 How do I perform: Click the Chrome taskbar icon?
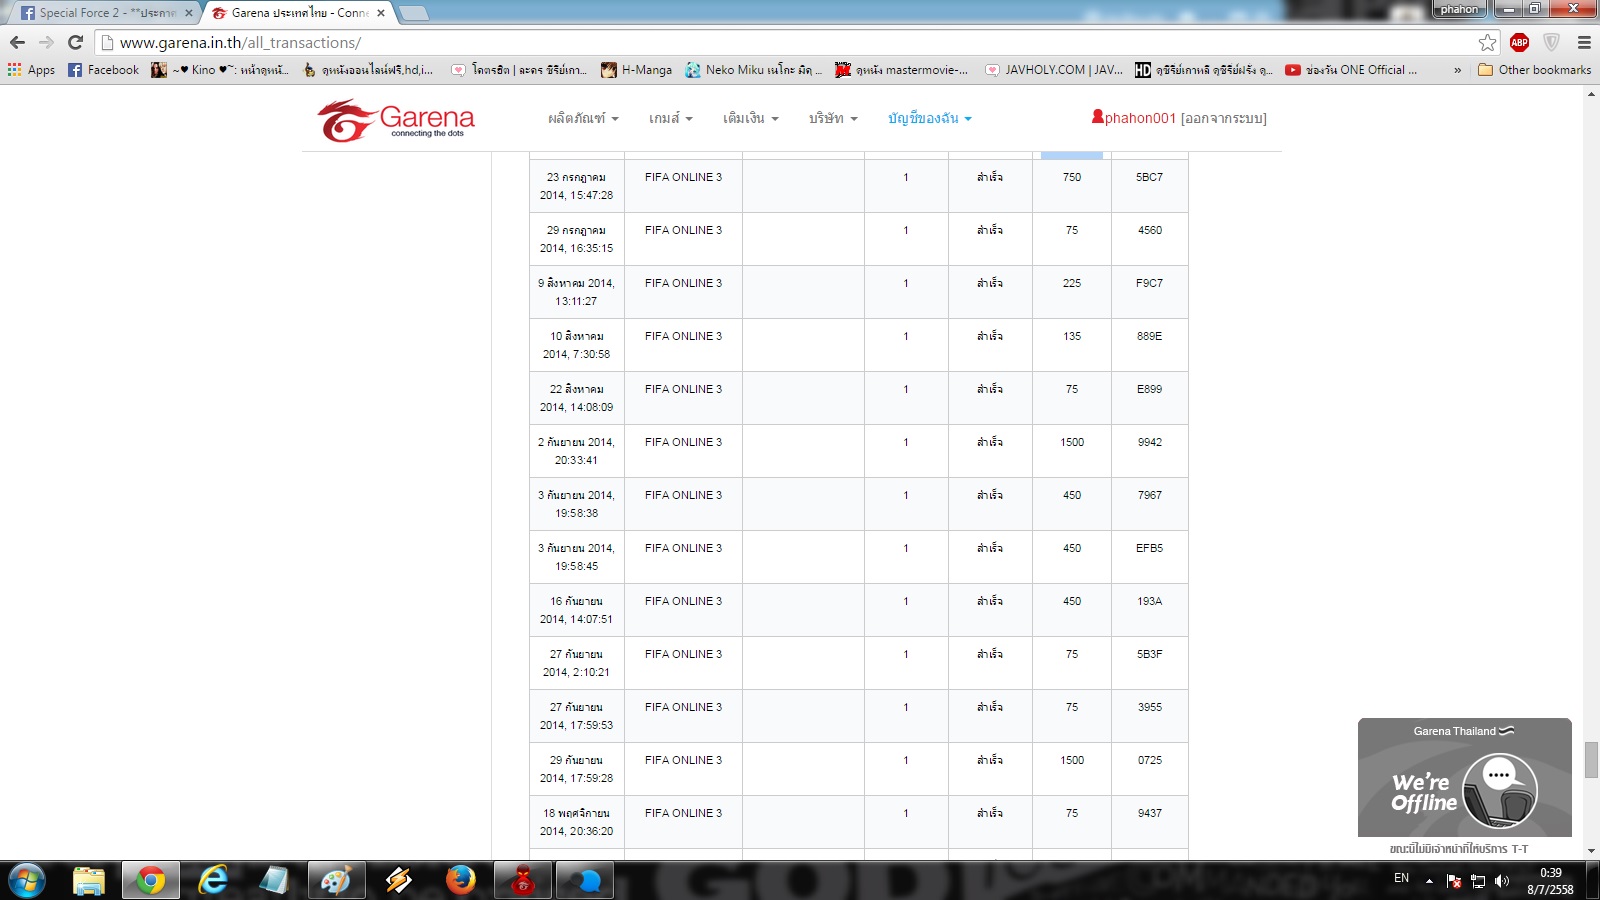click(151, 881)
